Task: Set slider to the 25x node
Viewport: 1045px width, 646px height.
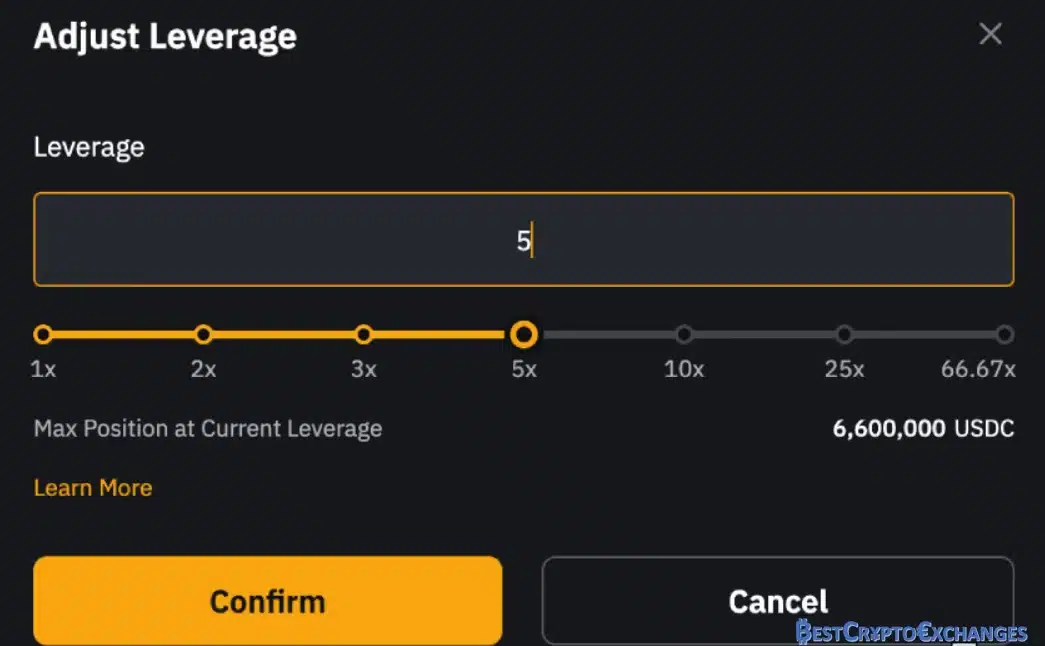Action: tap(844, 334)
